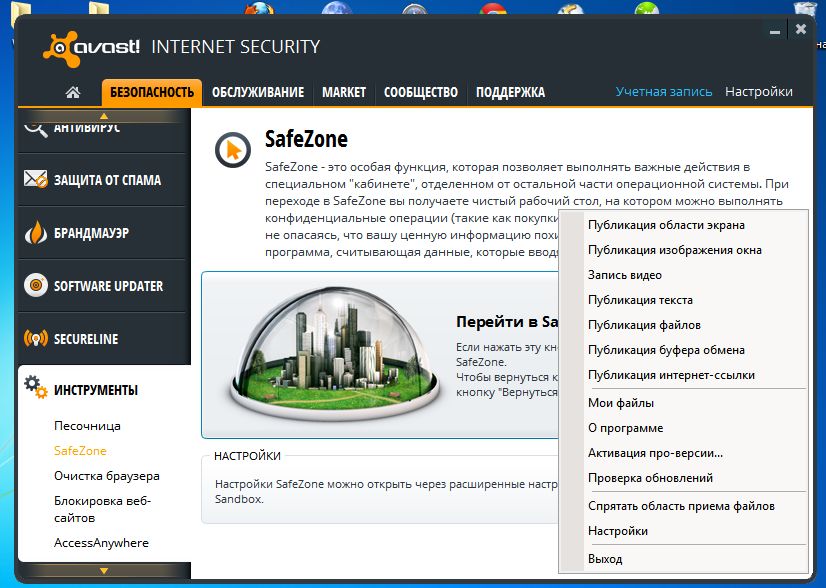Click the anti-spam envelope icon

(36, 179)
